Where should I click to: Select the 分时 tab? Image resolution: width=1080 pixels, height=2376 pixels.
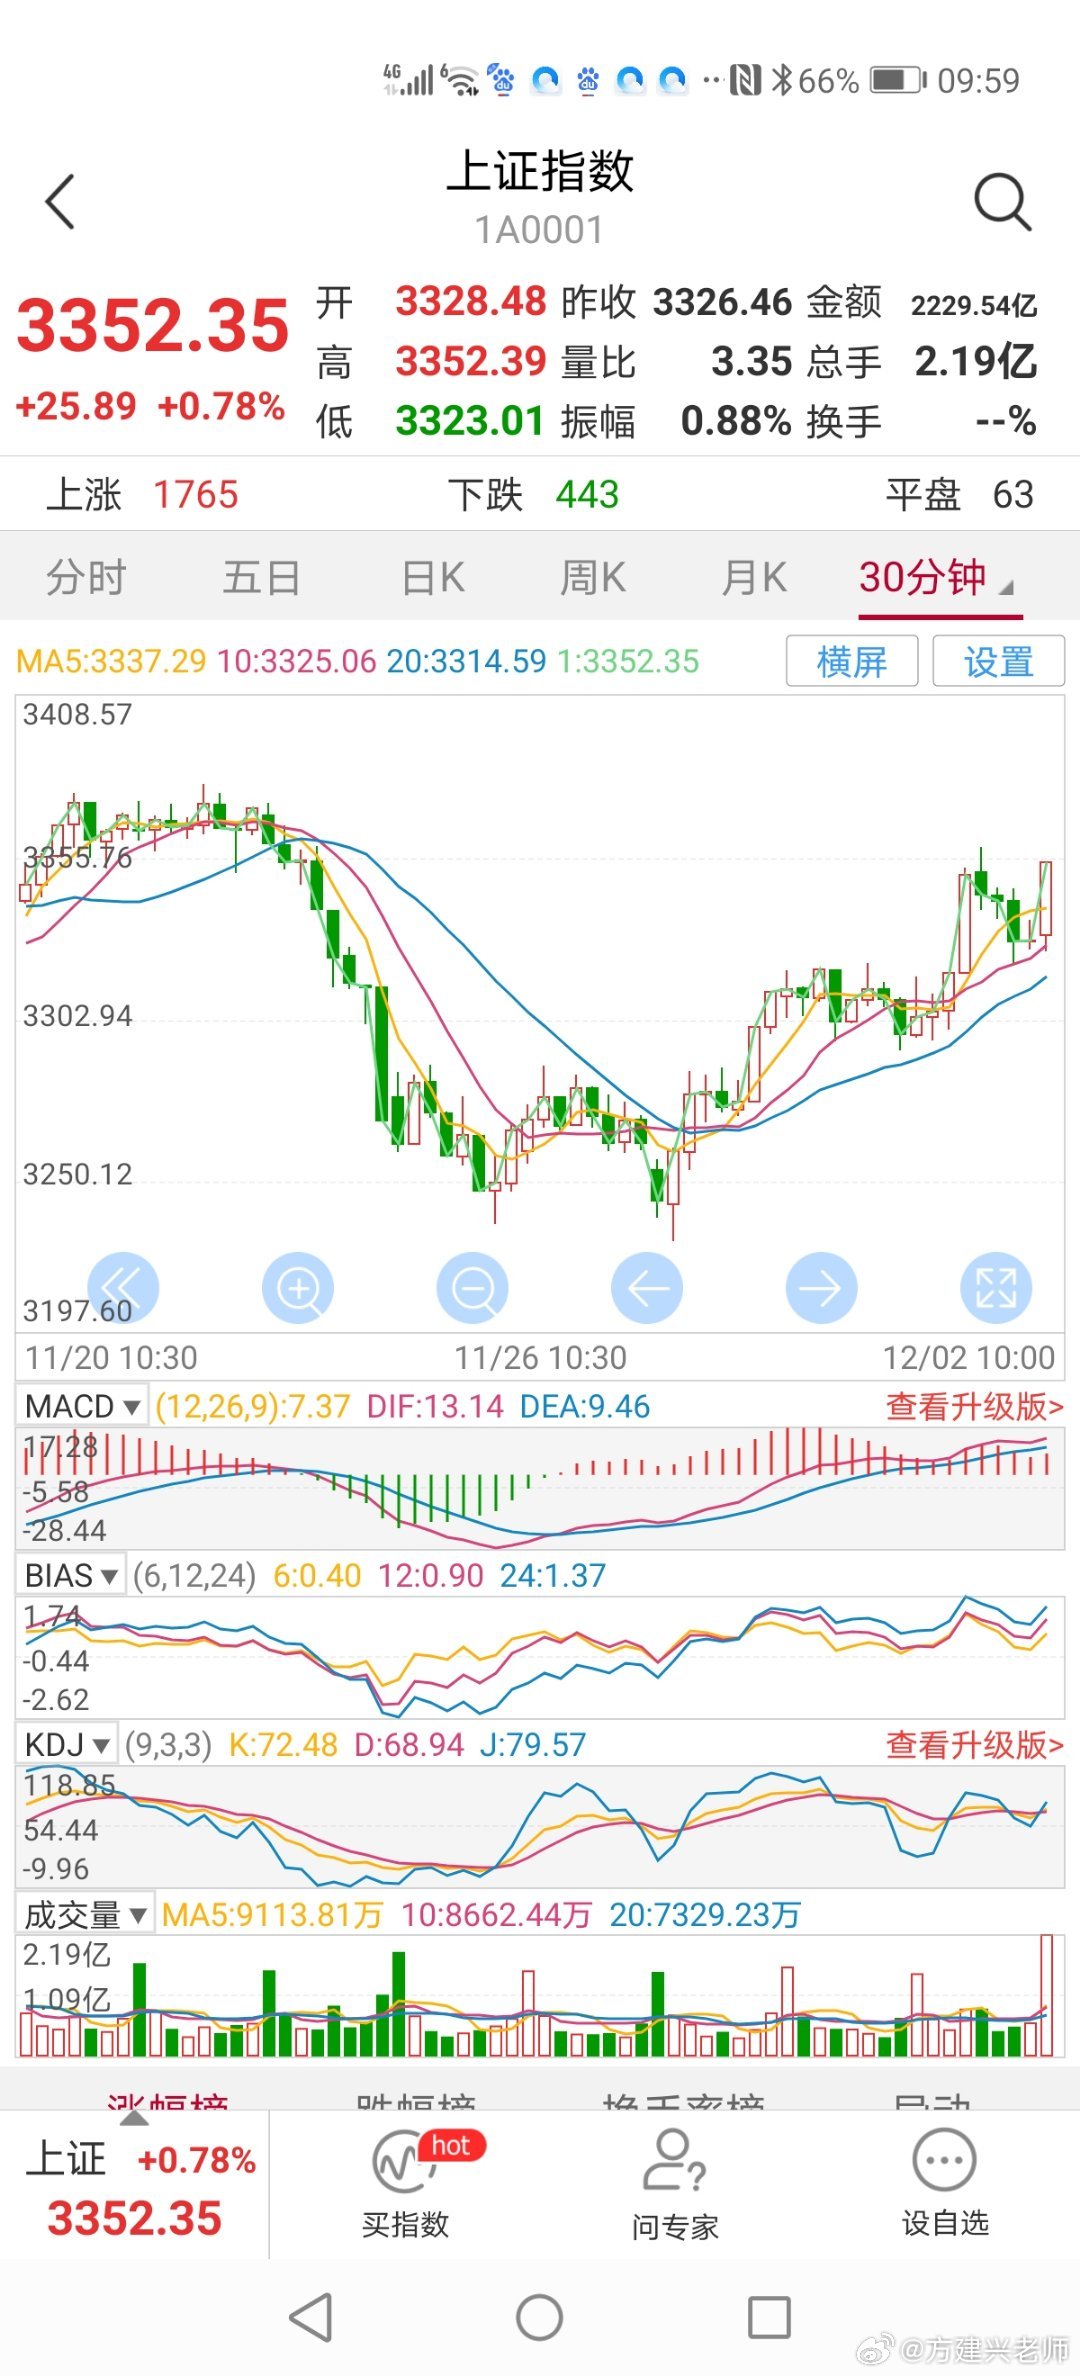(x=86, y=578)
